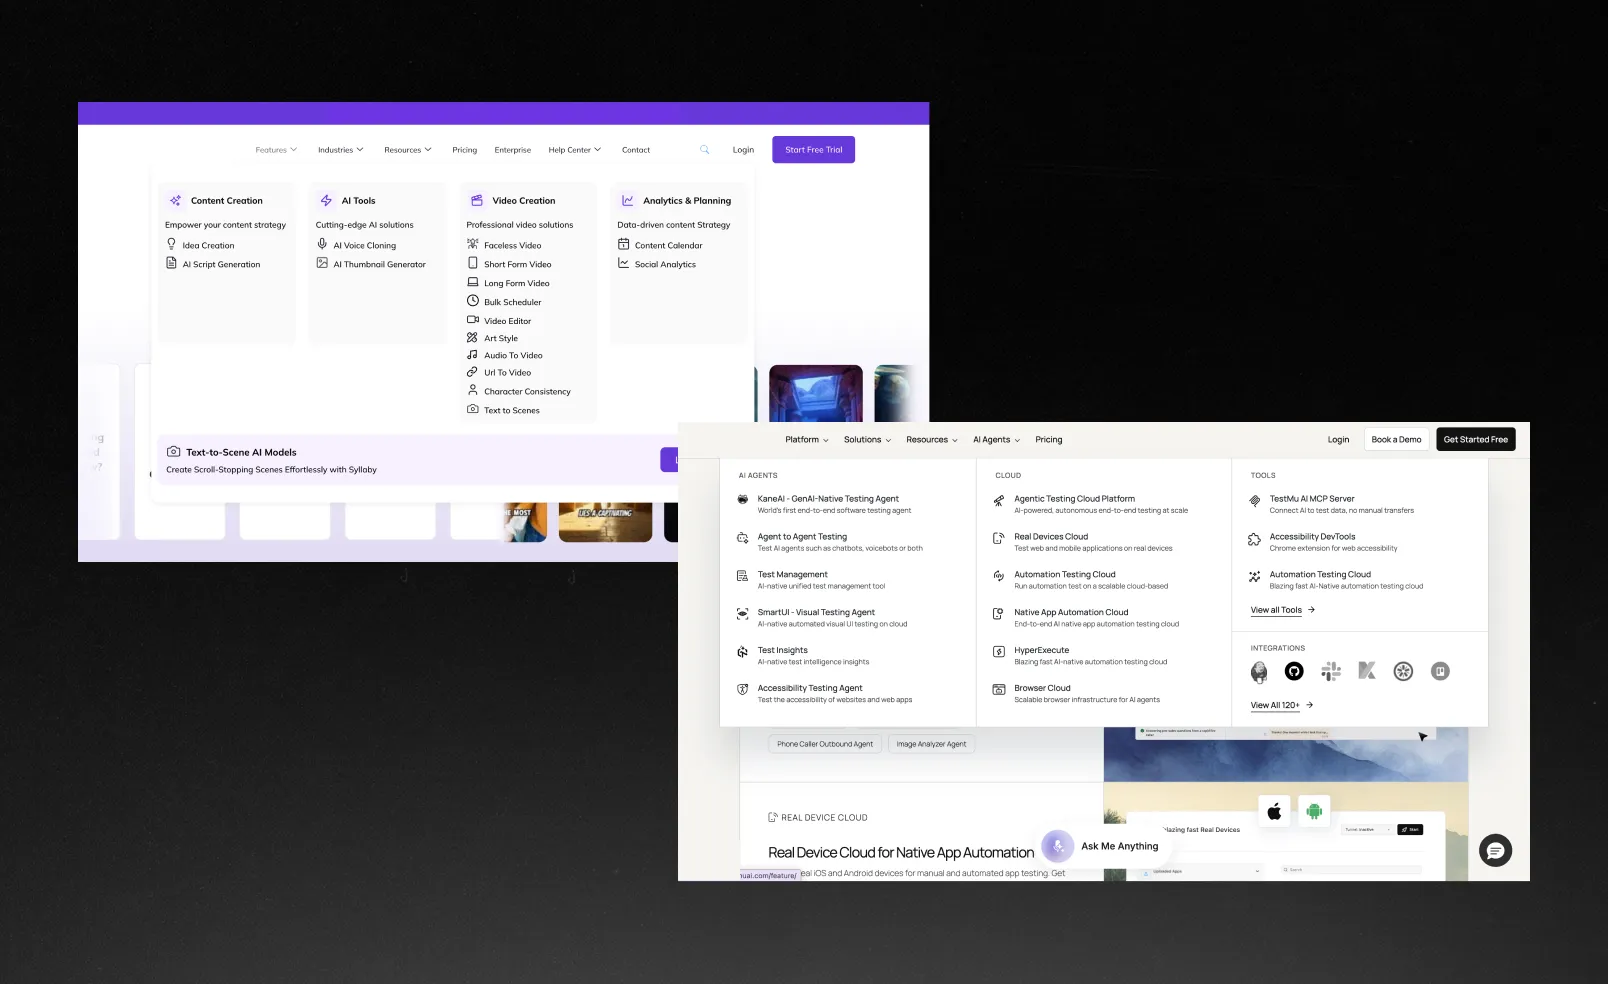This screenshot has width=1608, height=984.
Task: Click the Start Free Trial button
Action: (x=814, y=150)
